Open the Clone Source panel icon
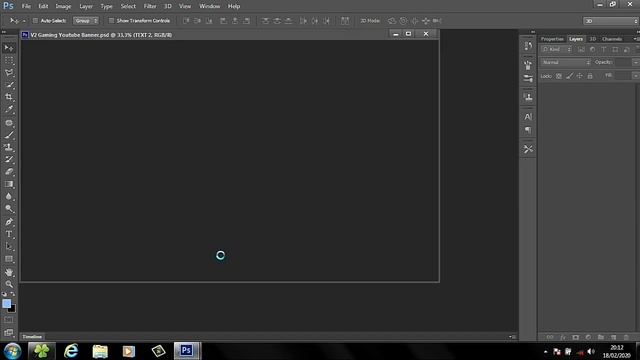Screen dimensions: 640x360 coord(528,97)
